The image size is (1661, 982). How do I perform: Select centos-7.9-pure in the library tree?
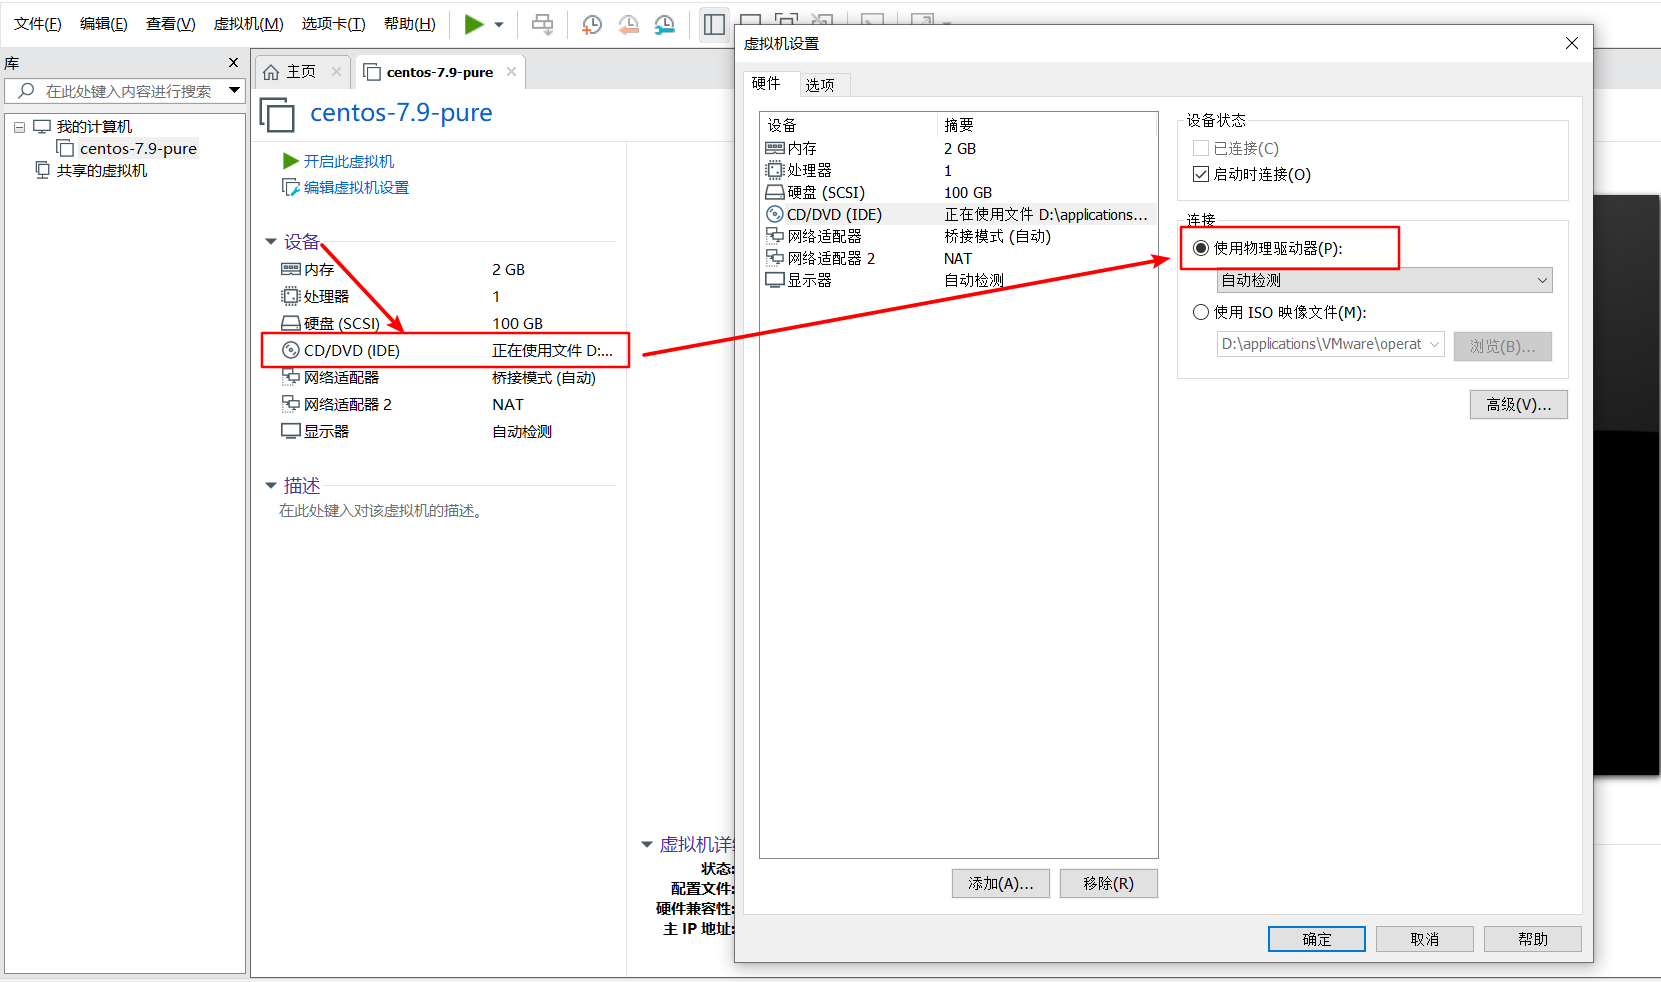coord(138,149)
